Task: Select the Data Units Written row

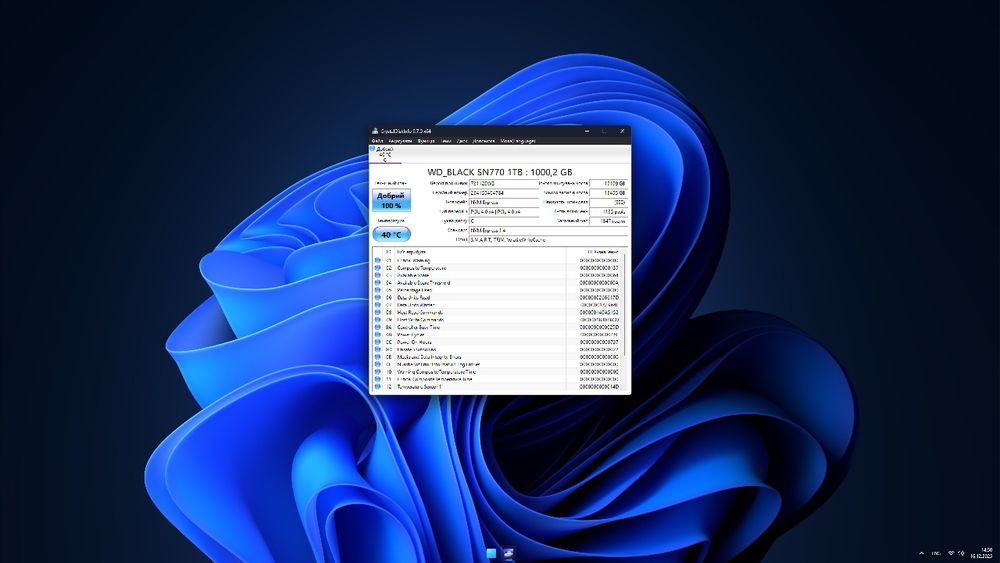Action: [x=497, y=305]
